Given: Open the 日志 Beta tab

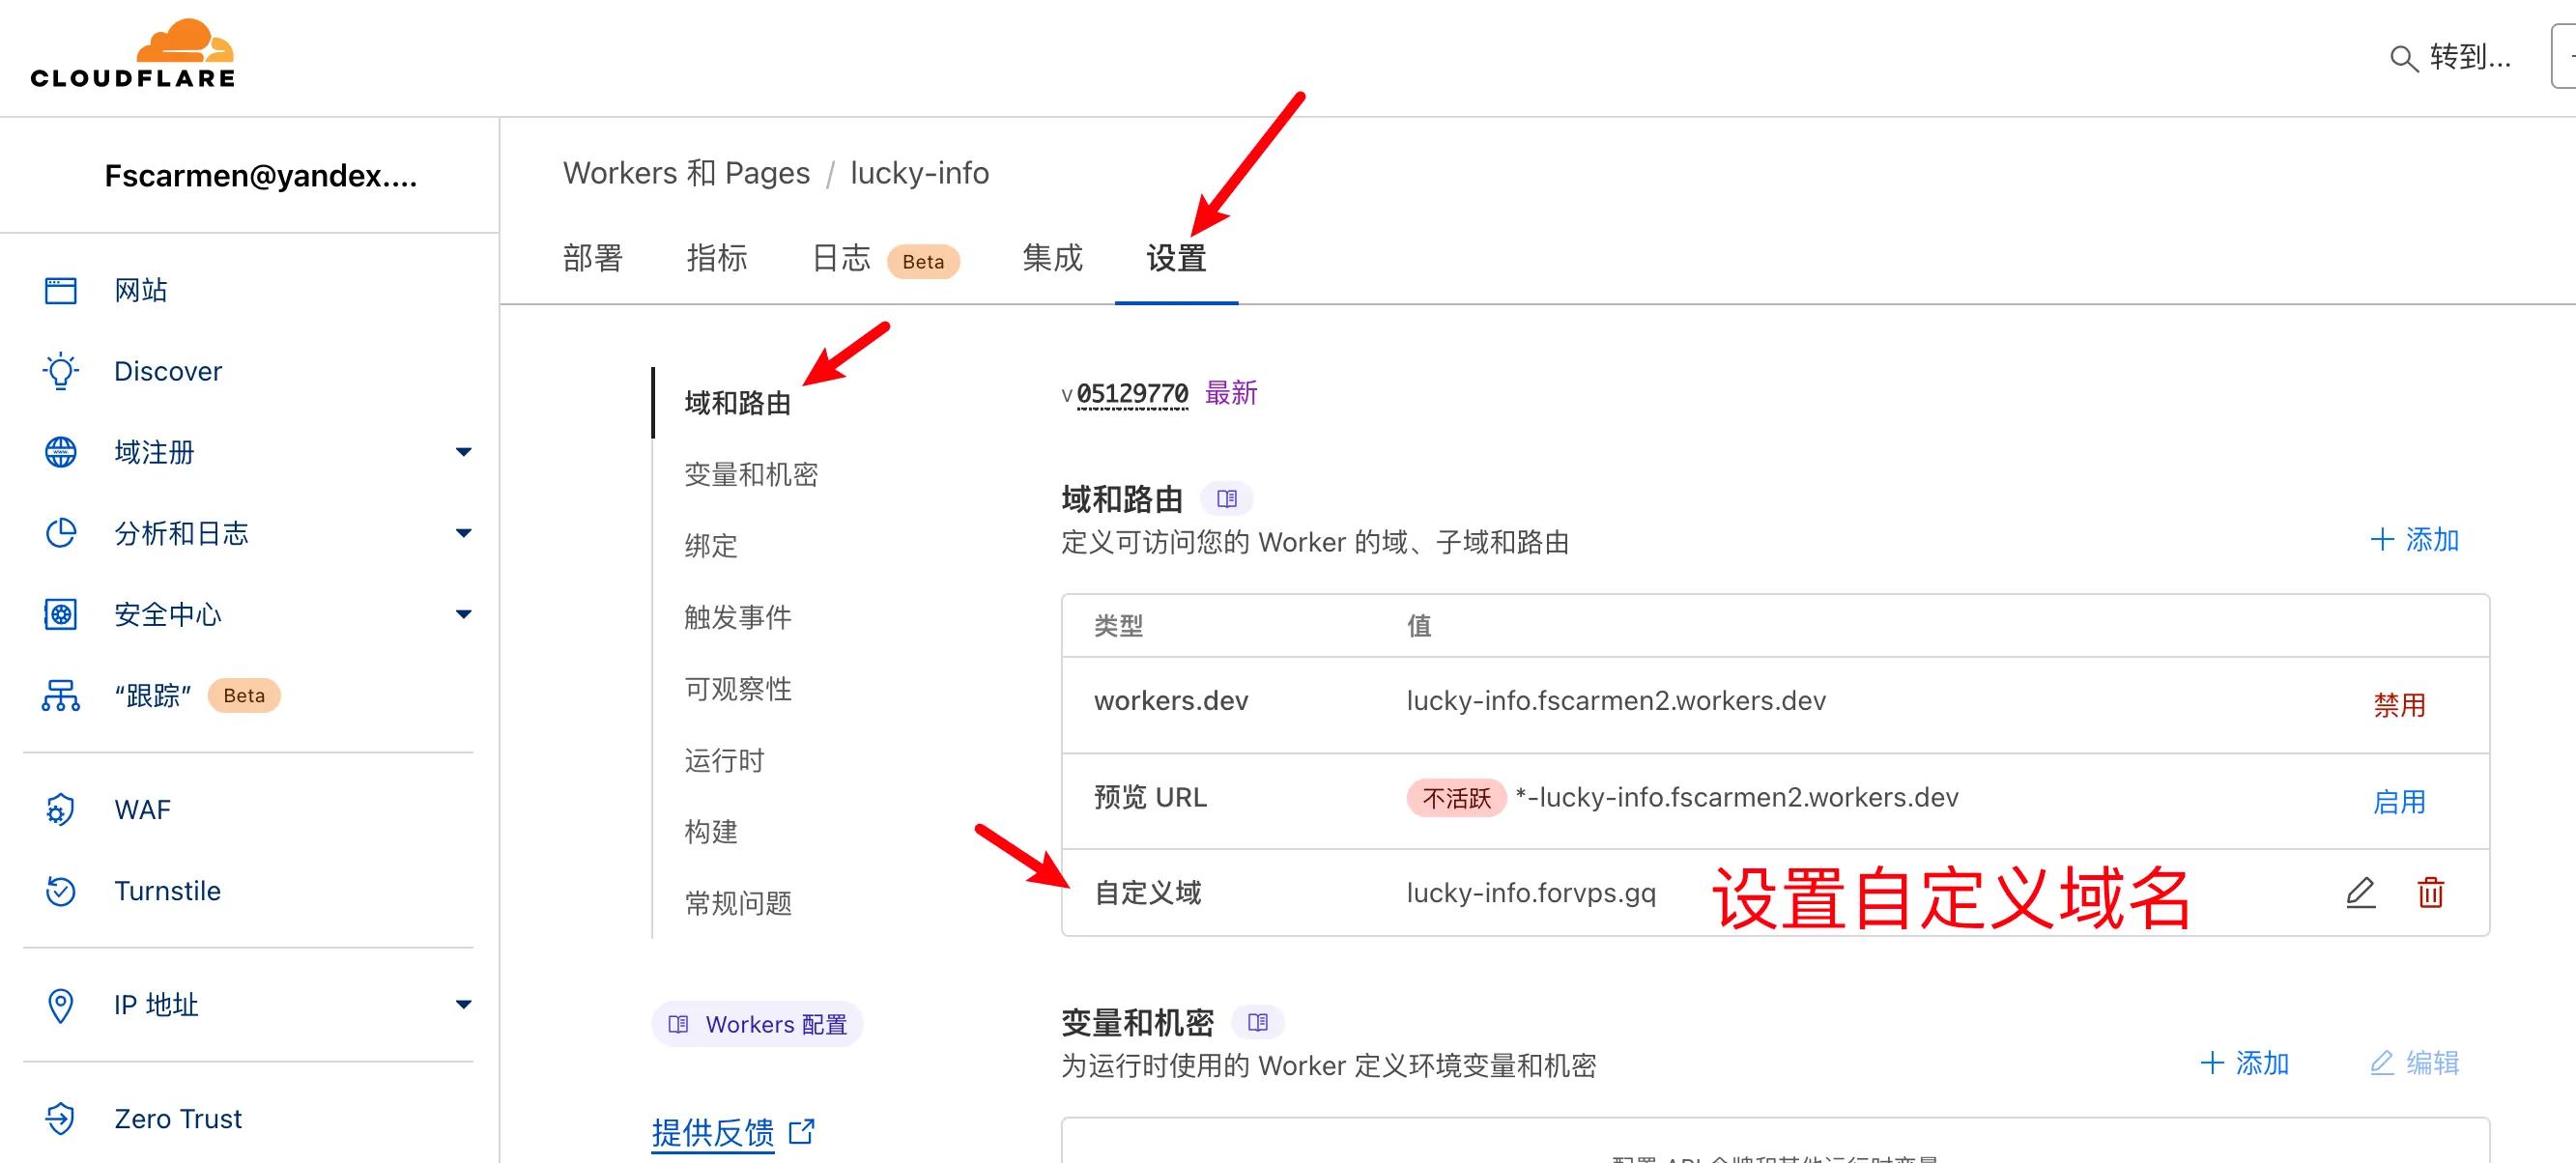Looking at the screenshot, I should coord(885,259).
